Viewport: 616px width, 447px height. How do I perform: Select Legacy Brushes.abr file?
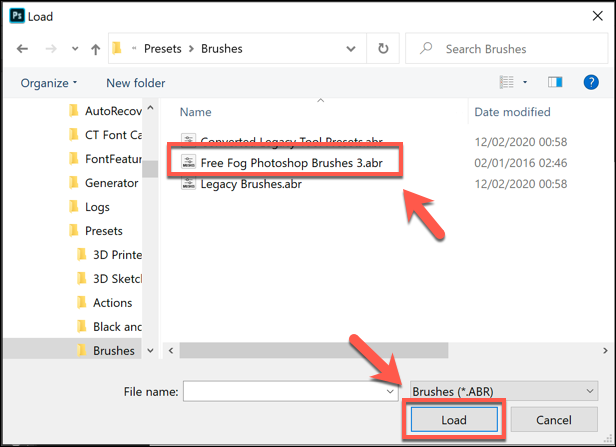coord(241,184)
